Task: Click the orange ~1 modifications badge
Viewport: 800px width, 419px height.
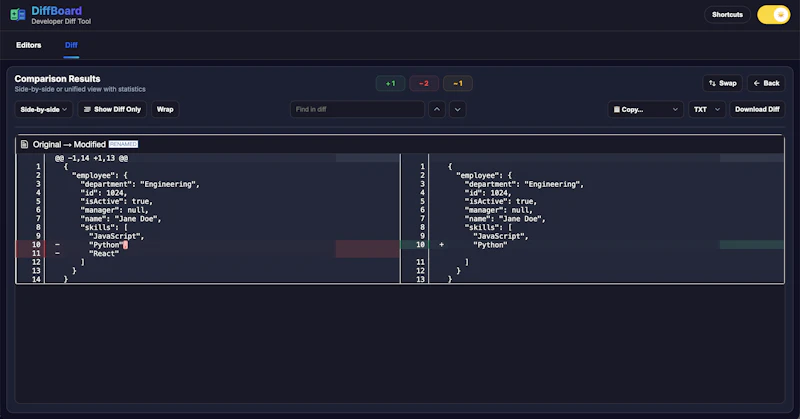Action: point(458,83)
